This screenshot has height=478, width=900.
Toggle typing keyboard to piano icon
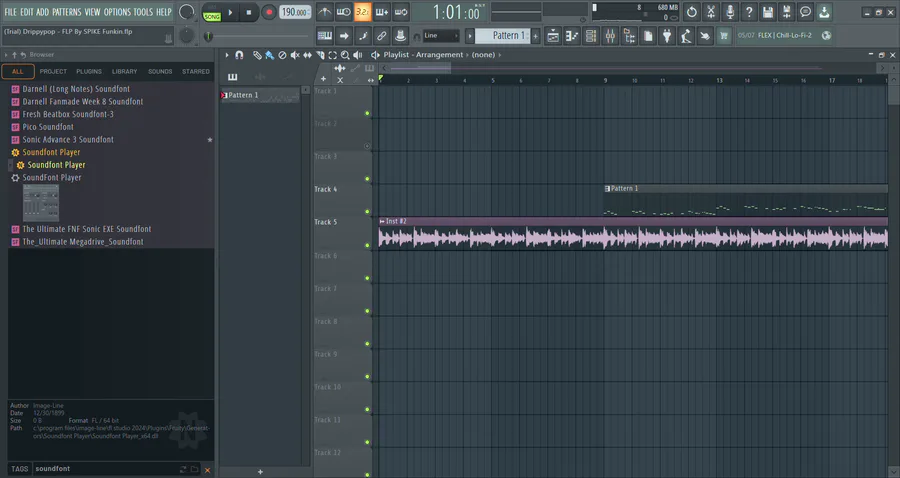pos(324,36)
